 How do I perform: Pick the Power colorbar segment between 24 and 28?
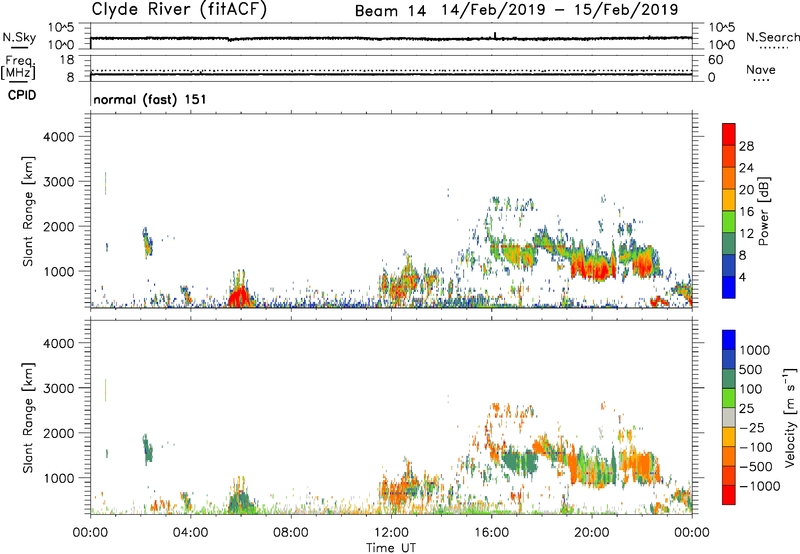point(729,156)
